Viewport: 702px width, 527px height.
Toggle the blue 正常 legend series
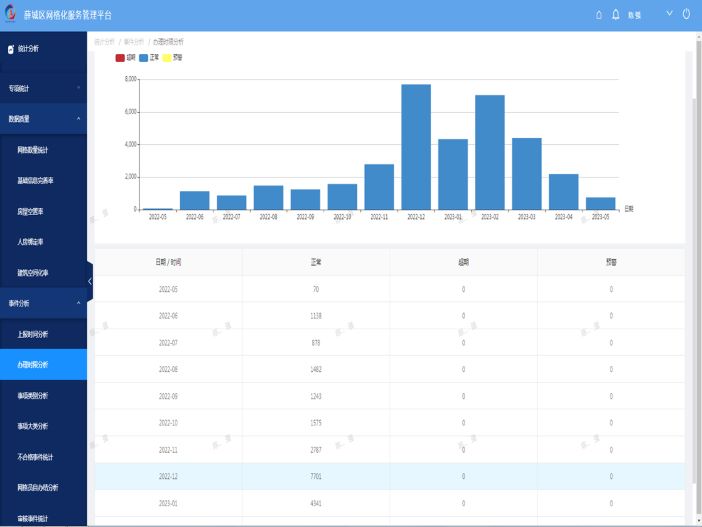pyautogui.click(x=149, y=57)
